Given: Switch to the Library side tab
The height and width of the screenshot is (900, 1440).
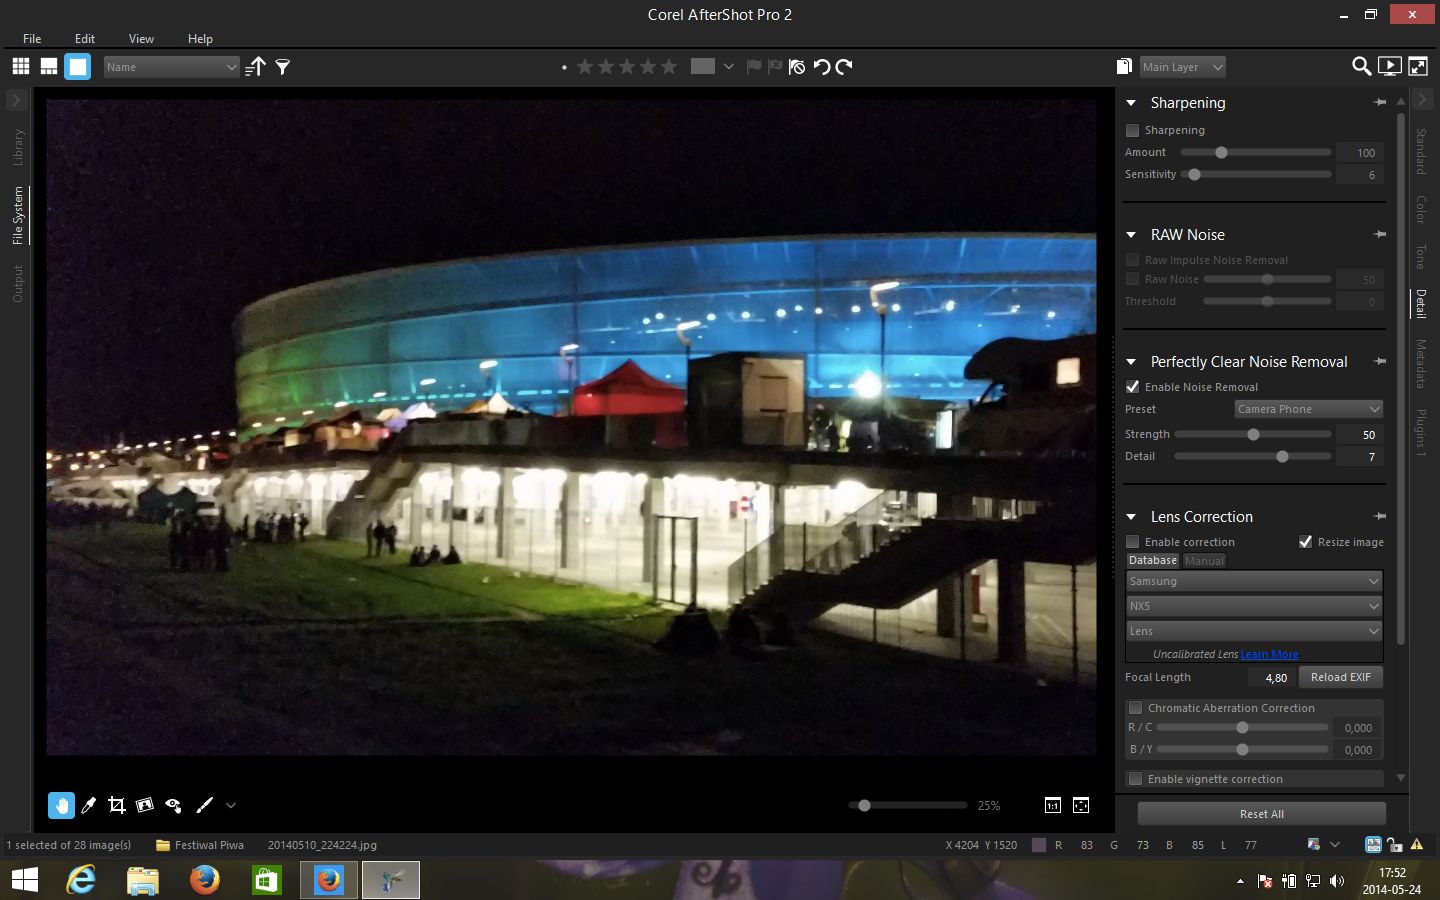Looking at the screenshot, I should (x=18, y=147).
